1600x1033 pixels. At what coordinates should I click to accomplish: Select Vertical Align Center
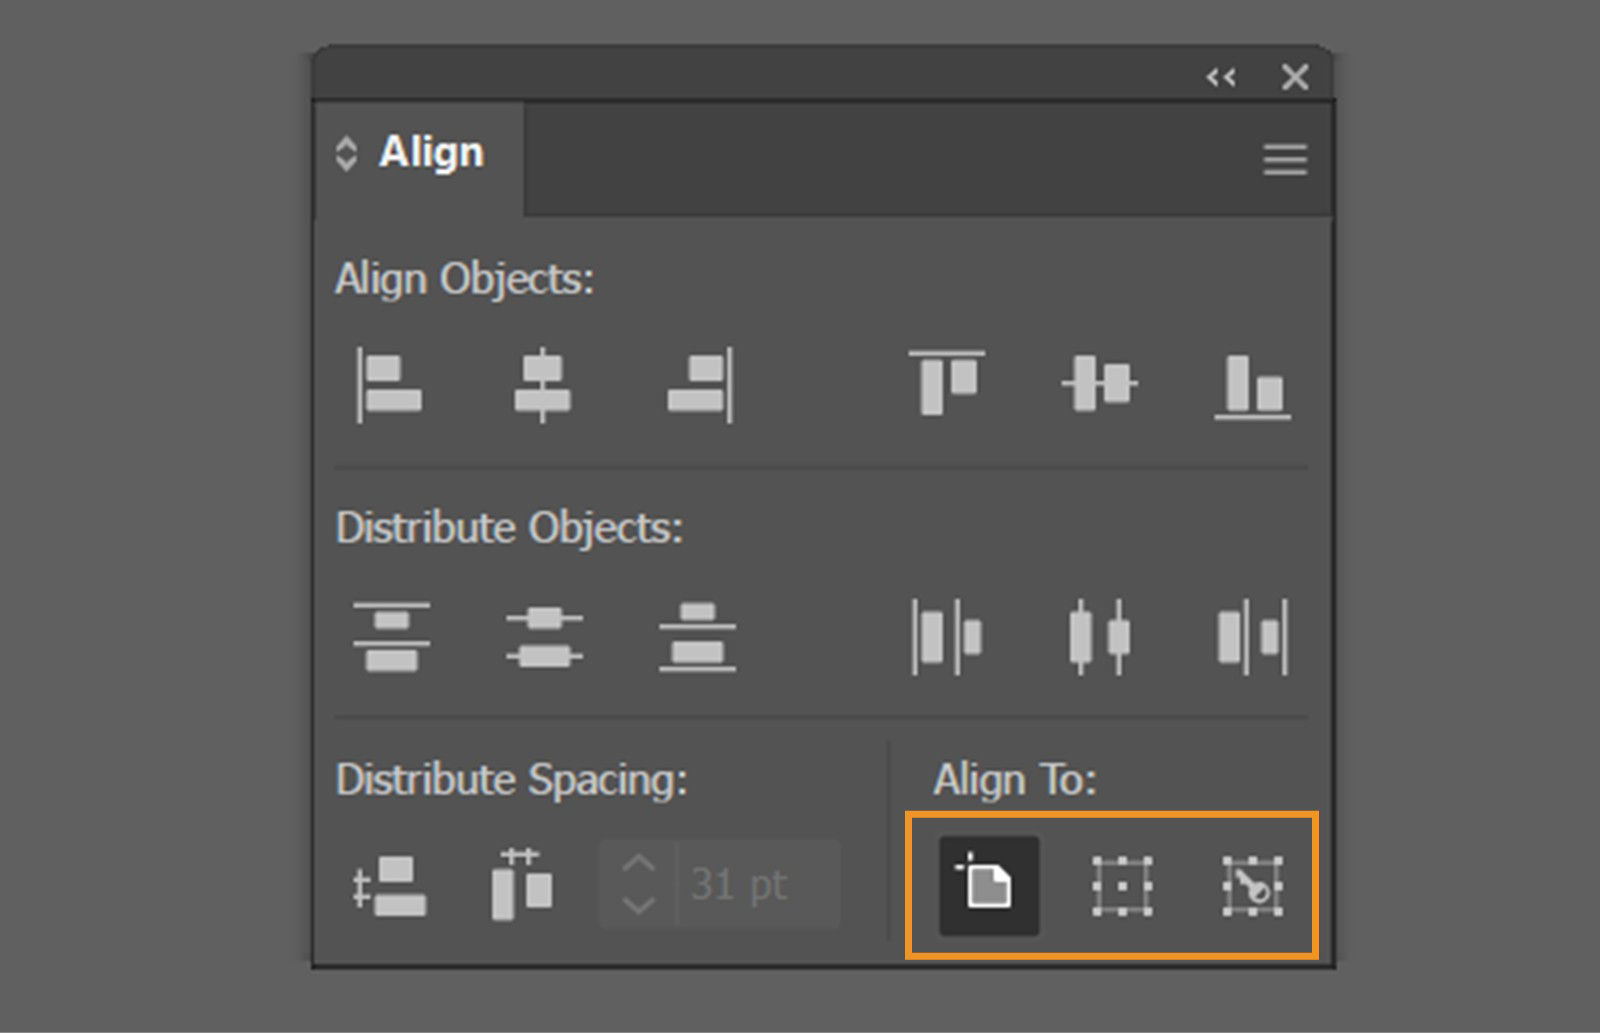(1098, 385)
